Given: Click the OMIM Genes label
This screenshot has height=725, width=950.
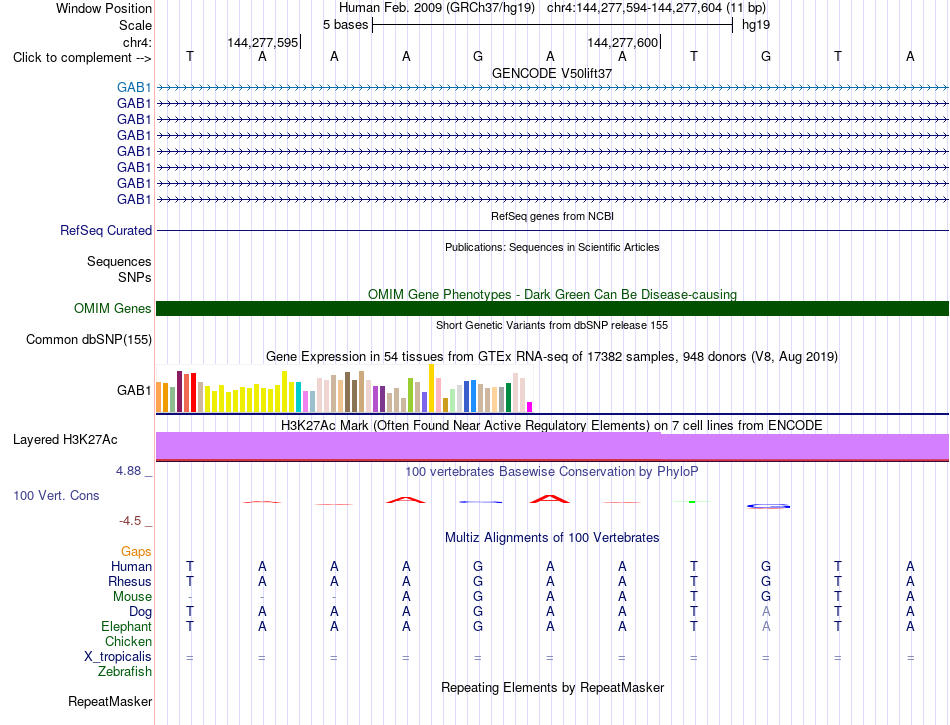Looking at the screenshot, I should point(113,308).
